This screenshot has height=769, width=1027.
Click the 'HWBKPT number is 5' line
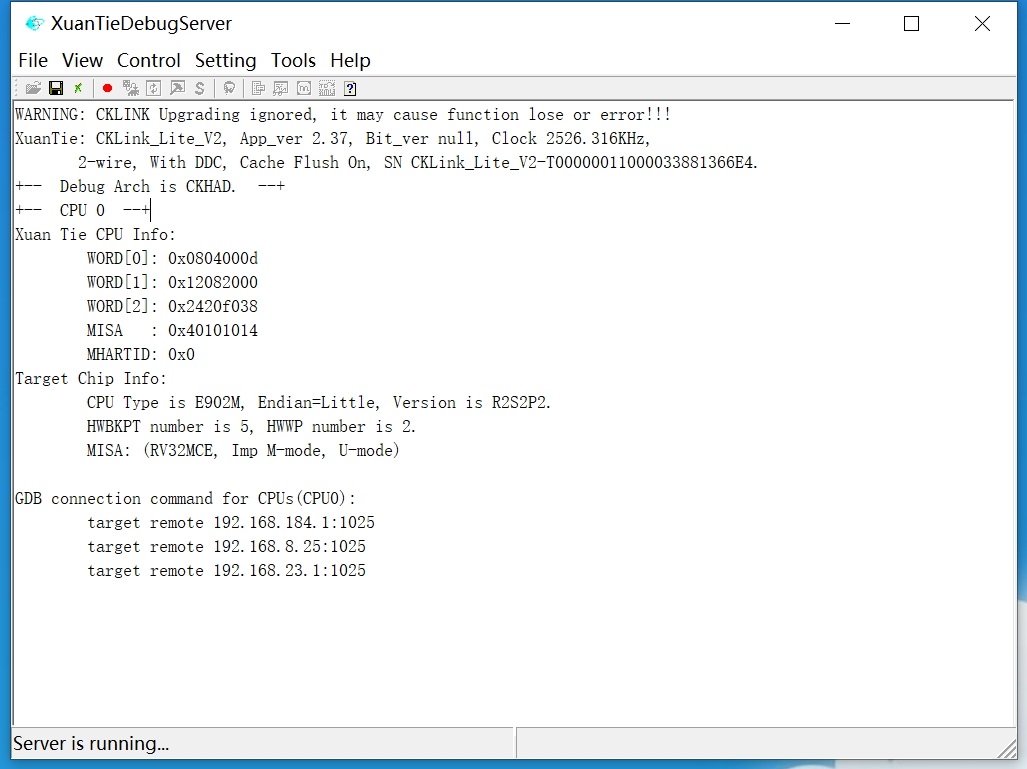[x=251, y=426]
